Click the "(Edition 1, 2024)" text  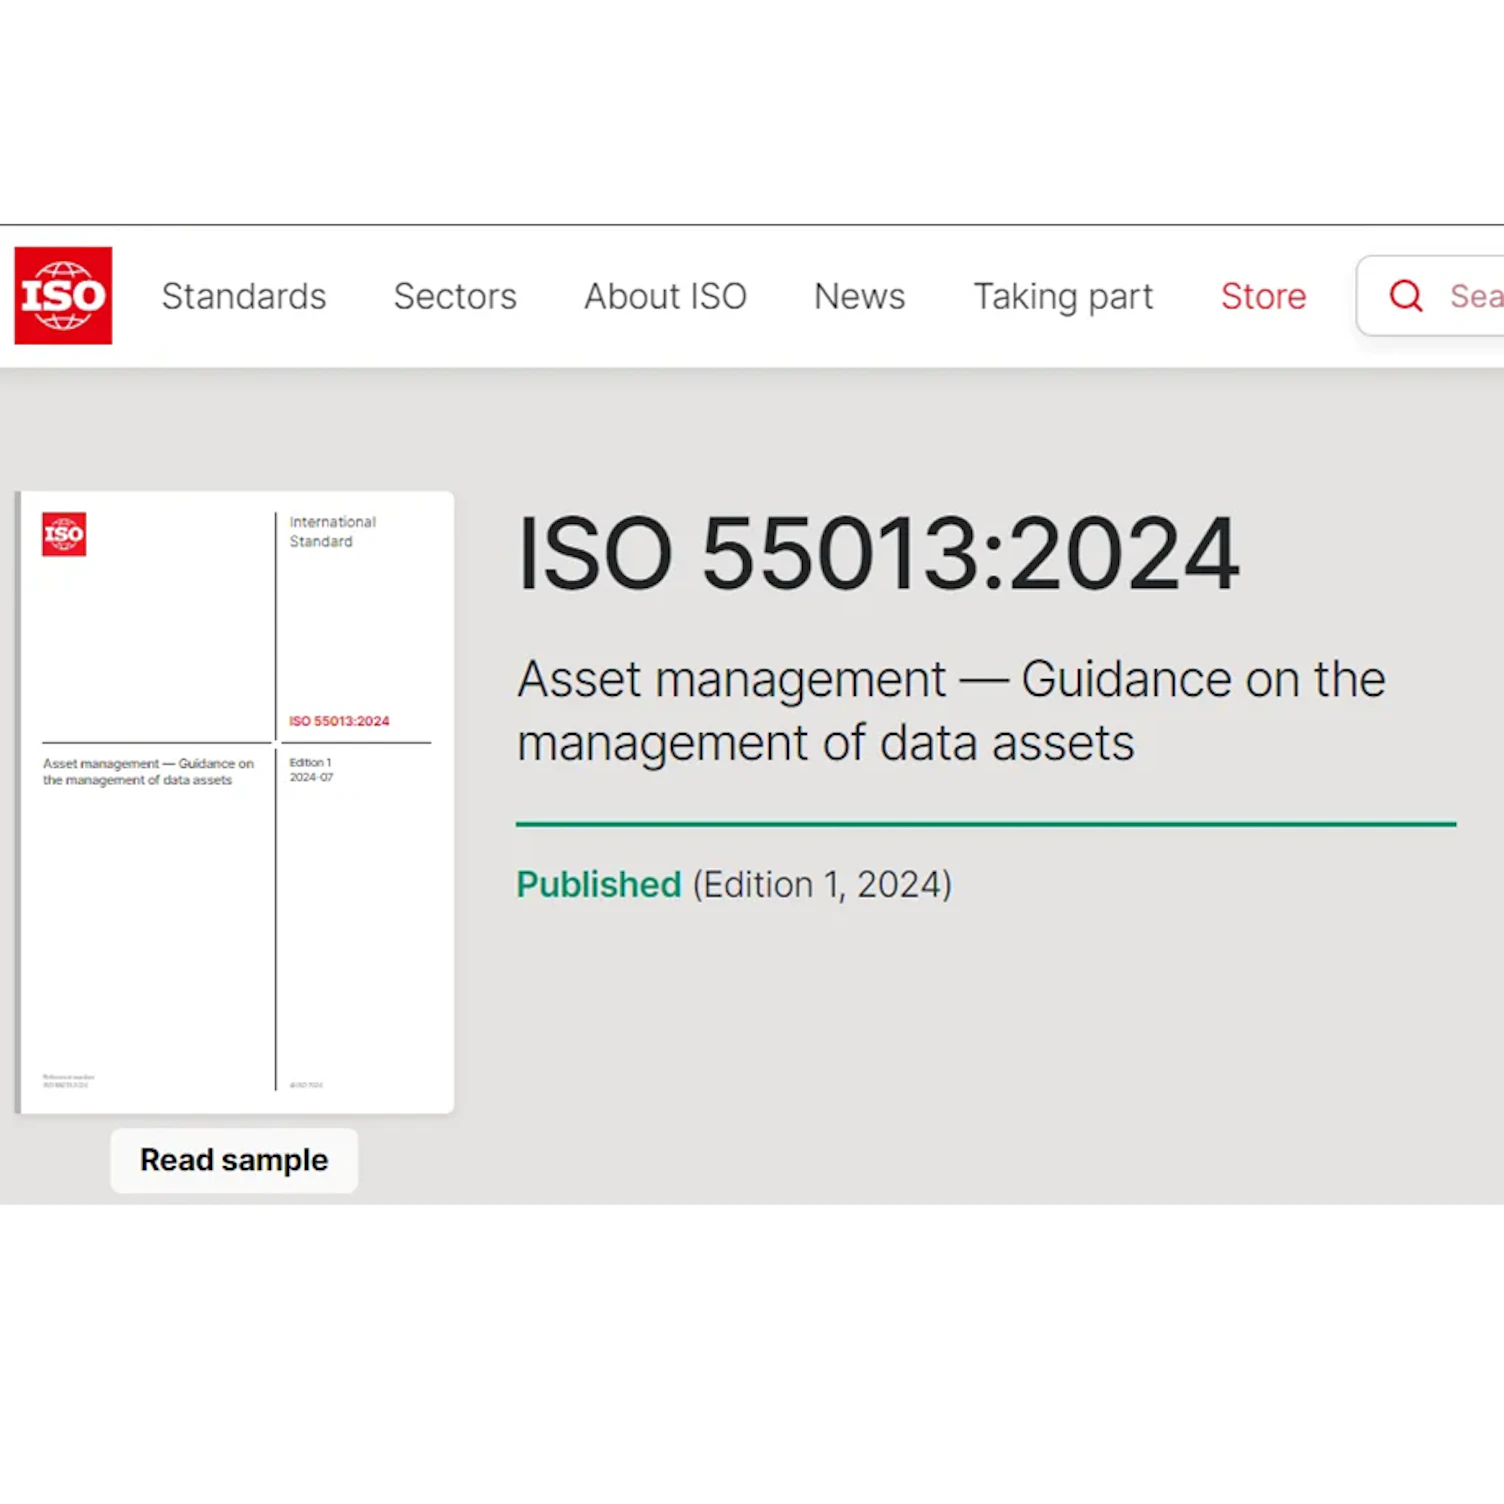click(822, 885)
